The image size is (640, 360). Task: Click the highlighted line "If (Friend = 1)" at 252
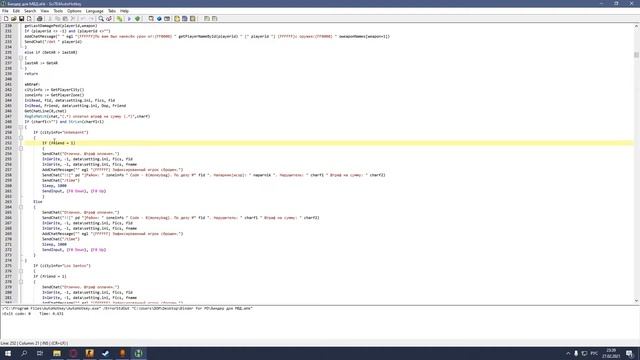coord(329,143)
